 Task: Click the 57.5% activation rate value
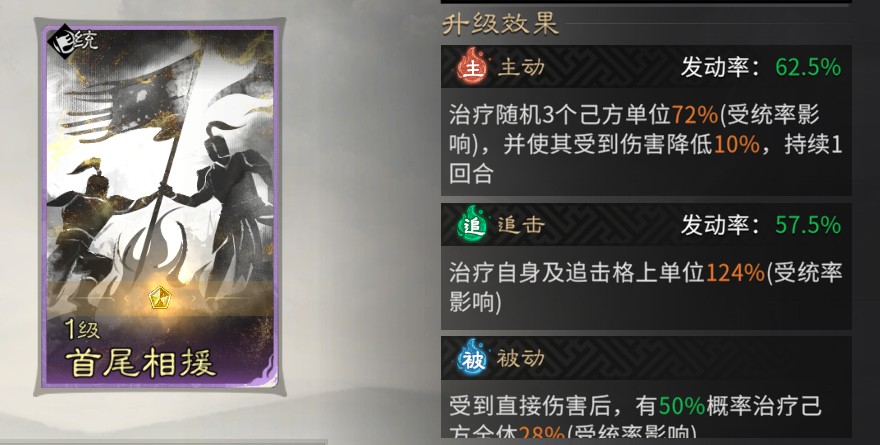[808, 226]
